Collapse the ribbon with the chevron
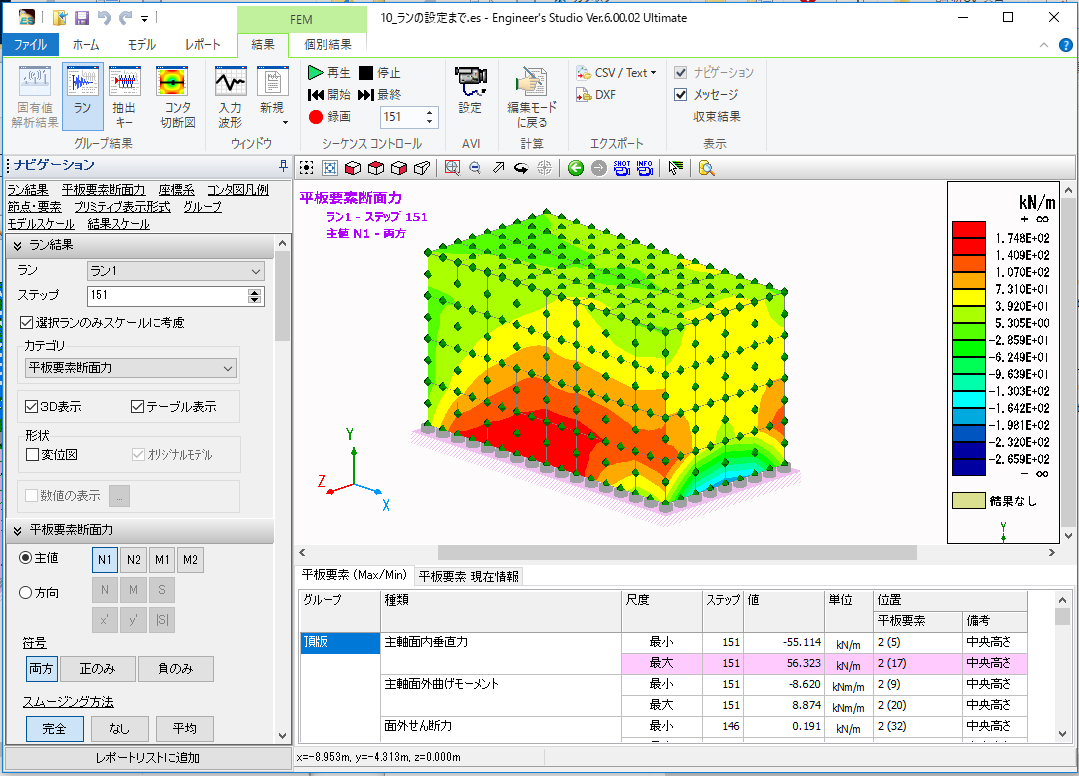The image size is (1079, 776). 1044,45
